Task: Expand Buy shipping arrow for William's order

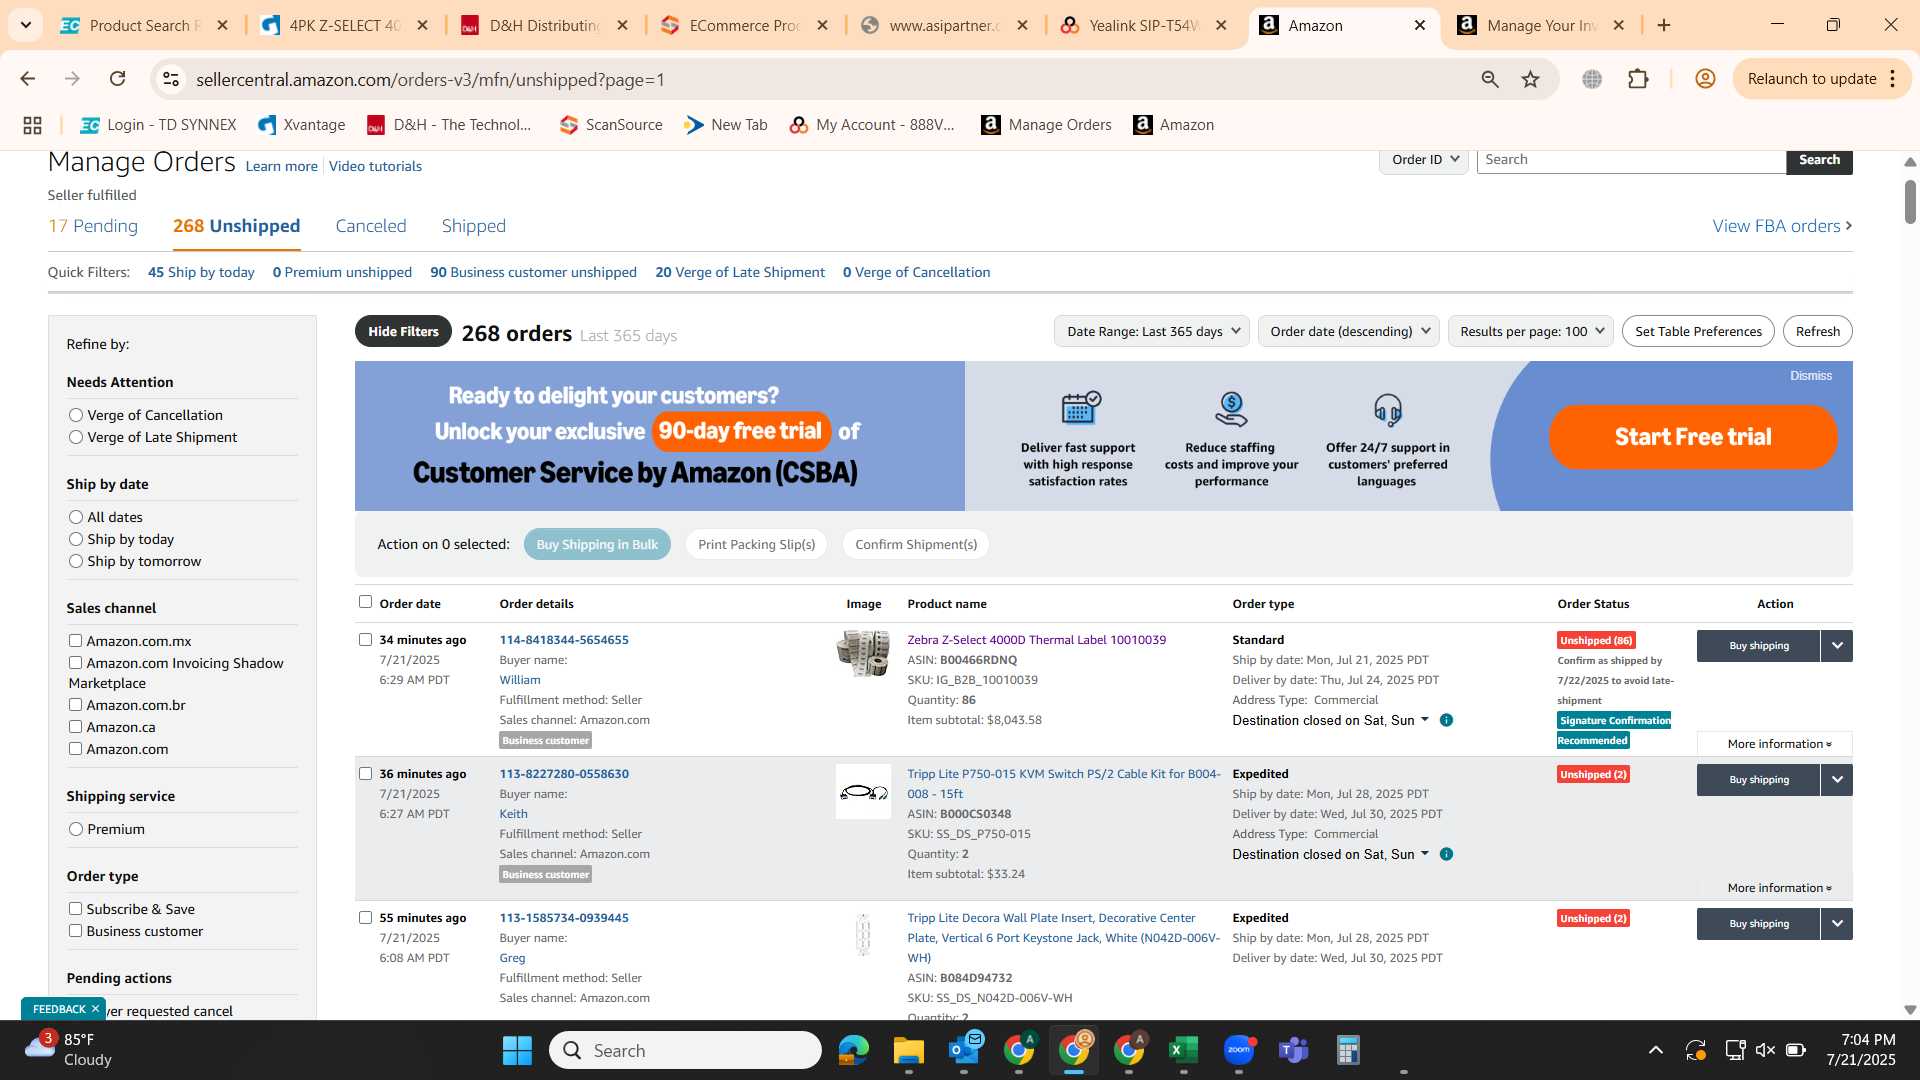Action: click(1837, 646)
